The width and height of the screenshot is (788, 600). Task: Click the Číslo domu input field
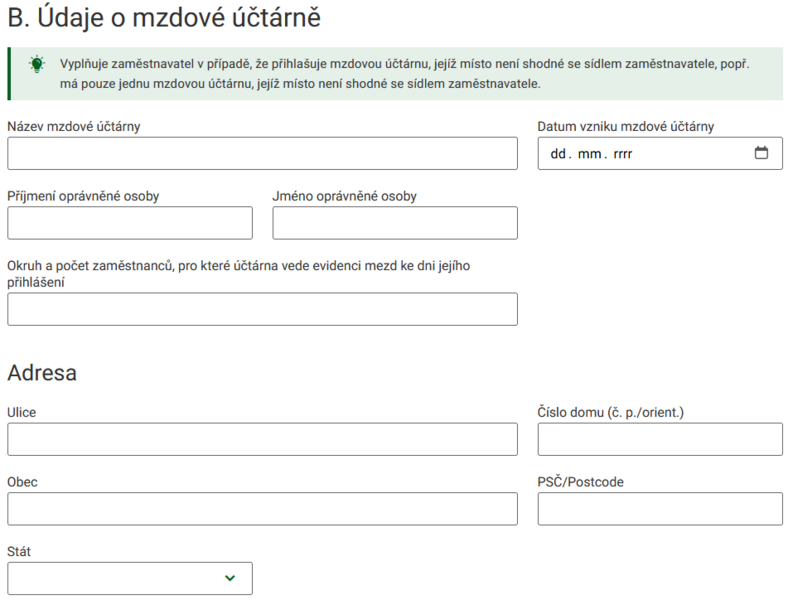(660, 439)
